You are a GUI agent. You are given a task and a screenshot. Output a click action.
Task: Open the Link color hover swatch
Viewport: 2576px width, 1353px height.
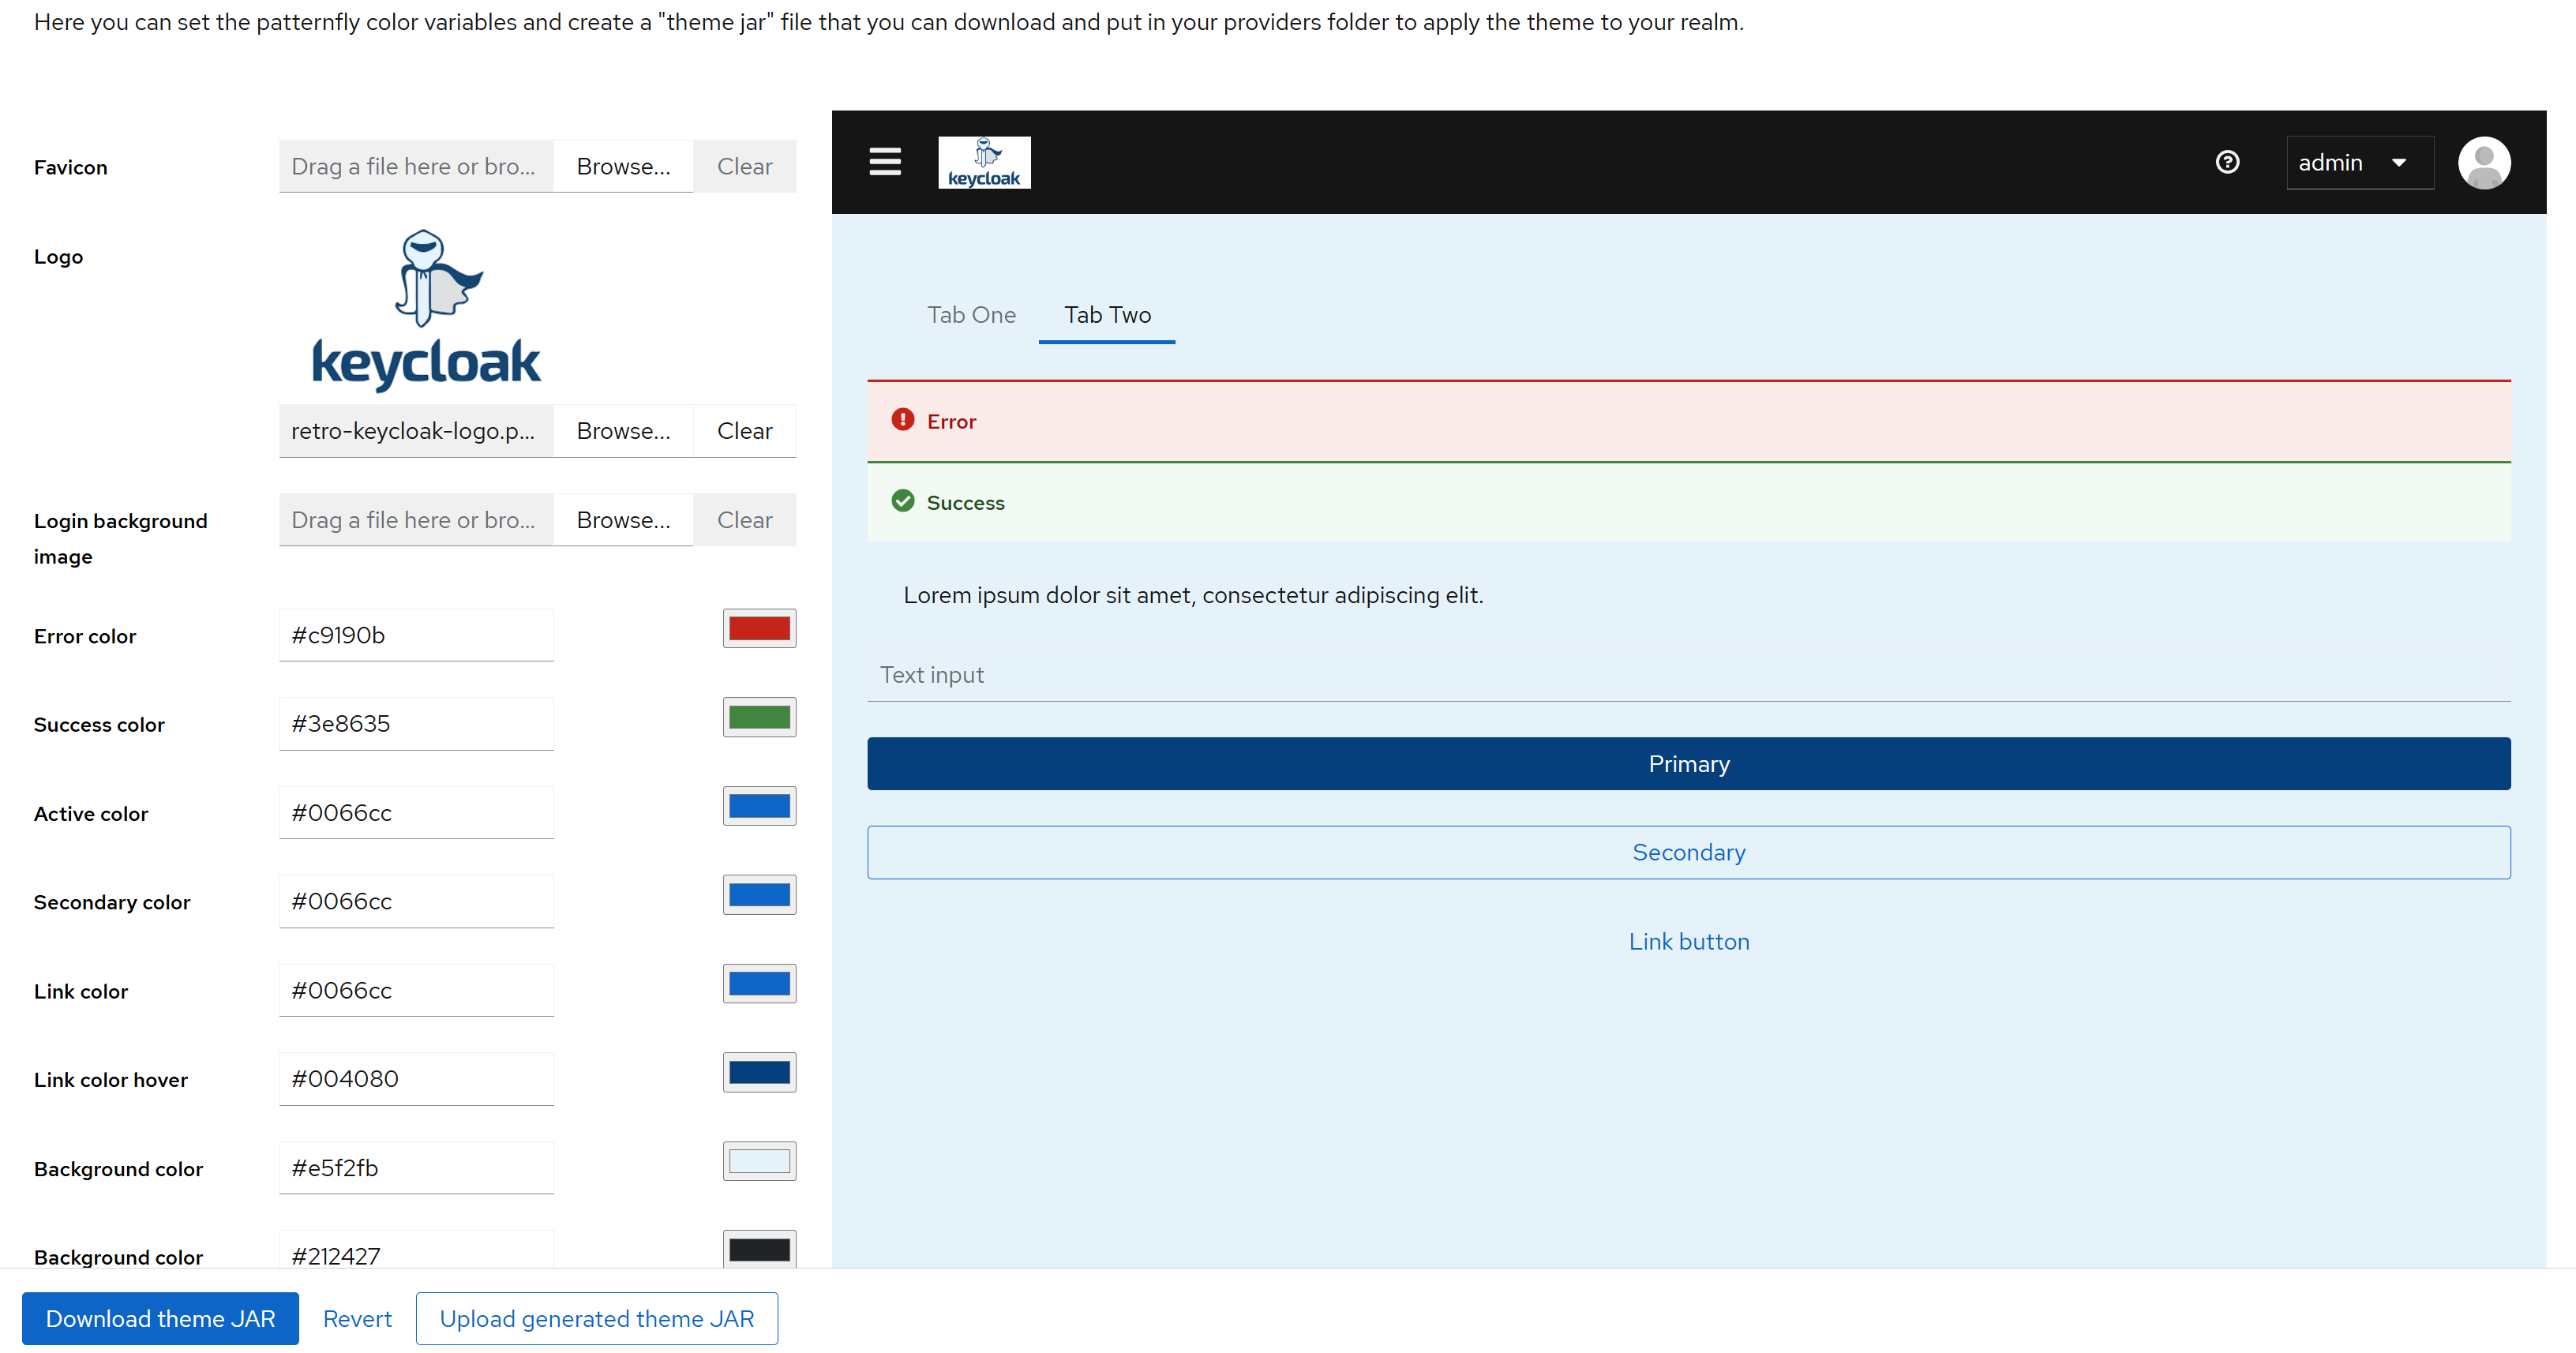click(759, 1072)
